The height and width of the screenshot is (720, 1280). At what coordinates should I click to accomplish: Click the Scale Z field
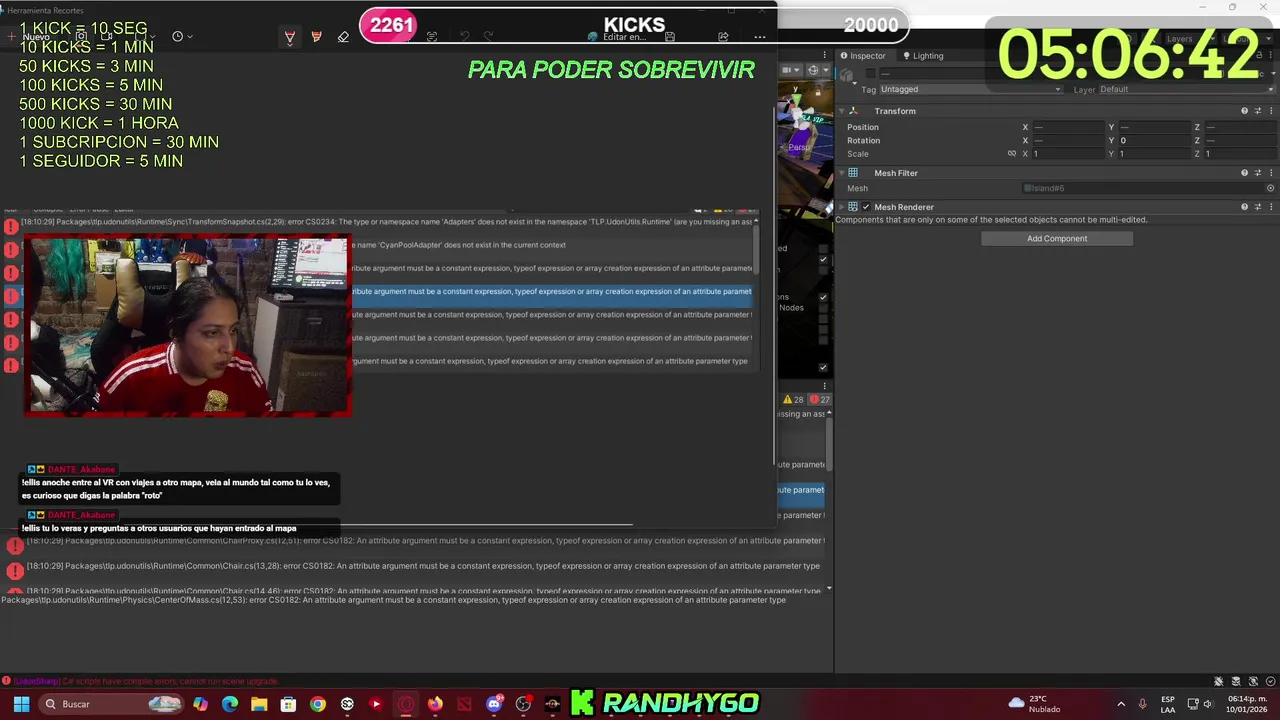(1240, 154)
